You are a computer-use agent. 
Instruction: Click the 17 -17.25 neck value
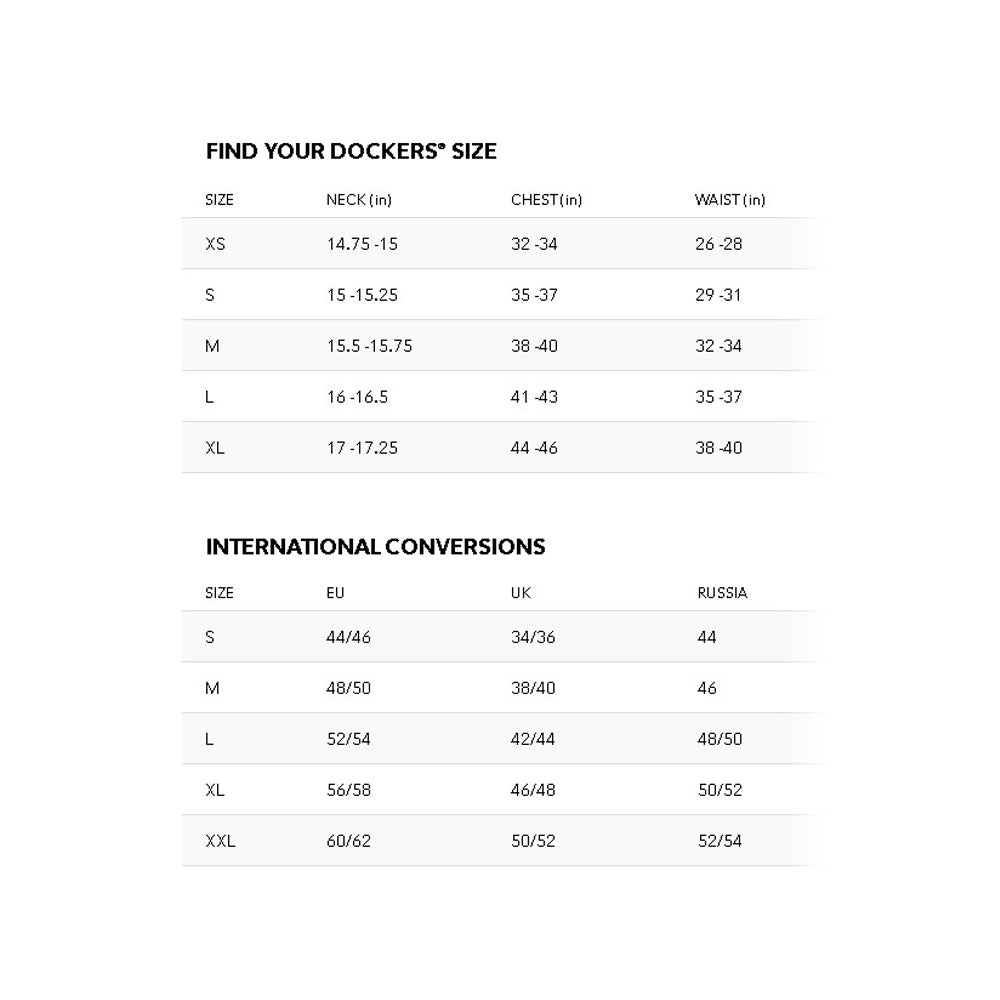(x=362, y=448)
